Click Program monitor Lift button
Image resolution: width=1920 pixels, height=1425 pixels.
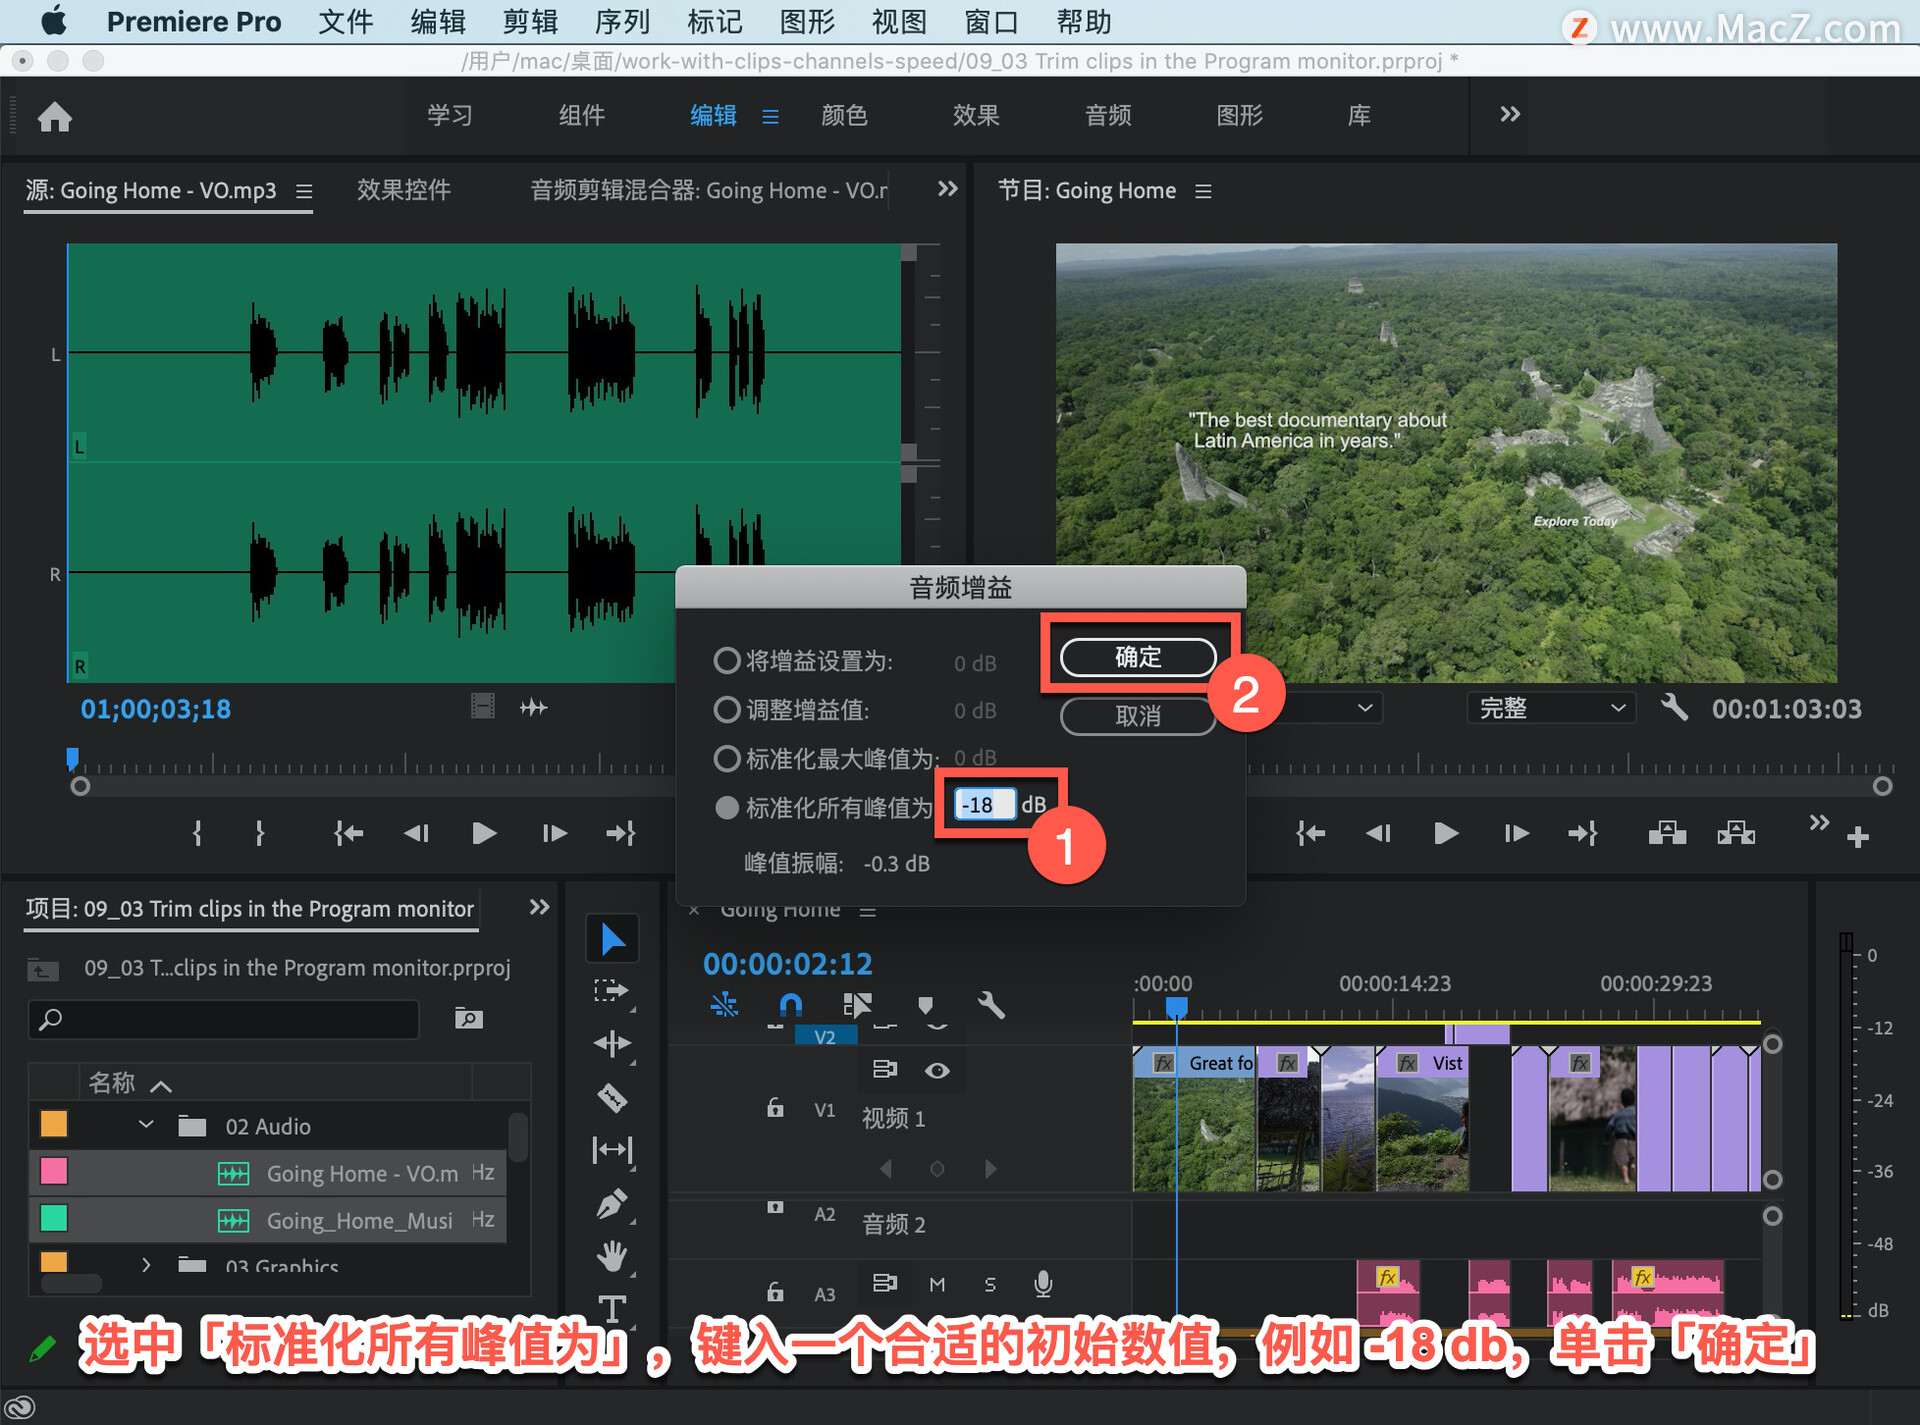point(1667,833)
